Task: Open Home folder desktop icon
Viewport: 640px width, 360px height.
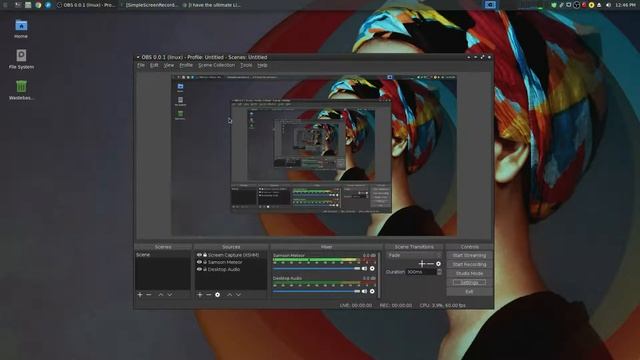Action: pos(21,29)
